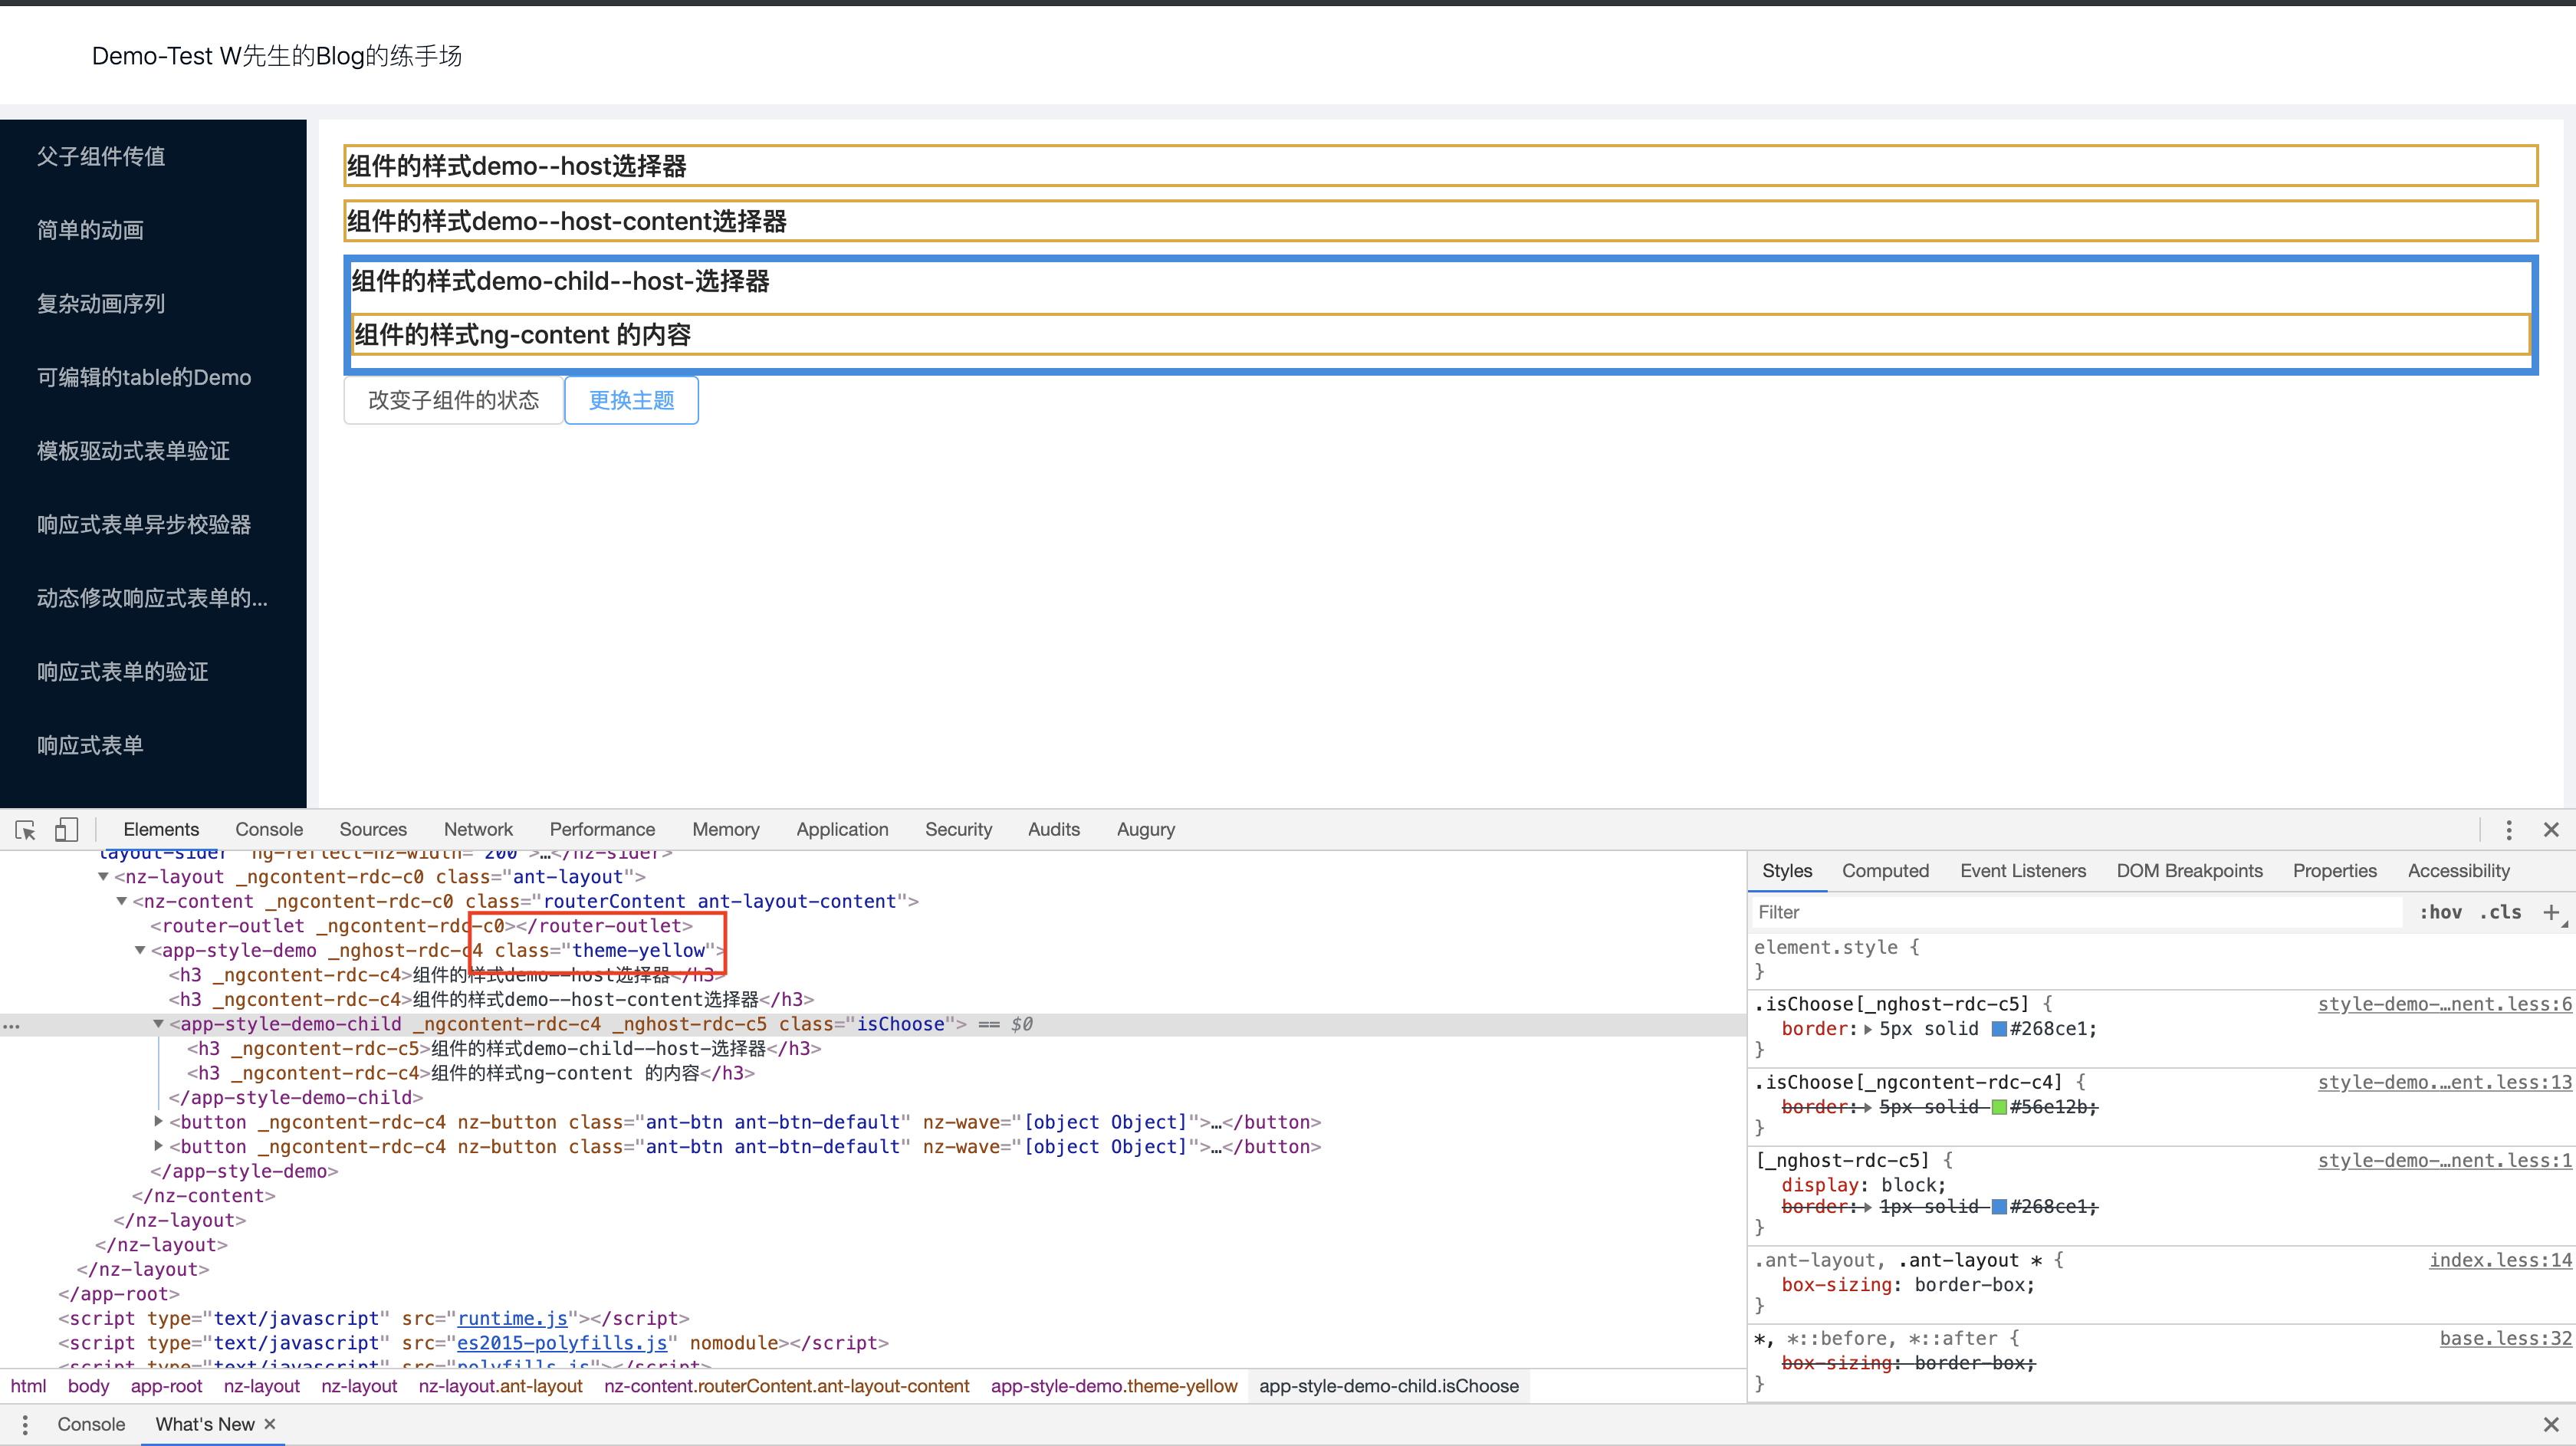
Task: Toggle the :hov element state panel
Action: click(2440, 912)
